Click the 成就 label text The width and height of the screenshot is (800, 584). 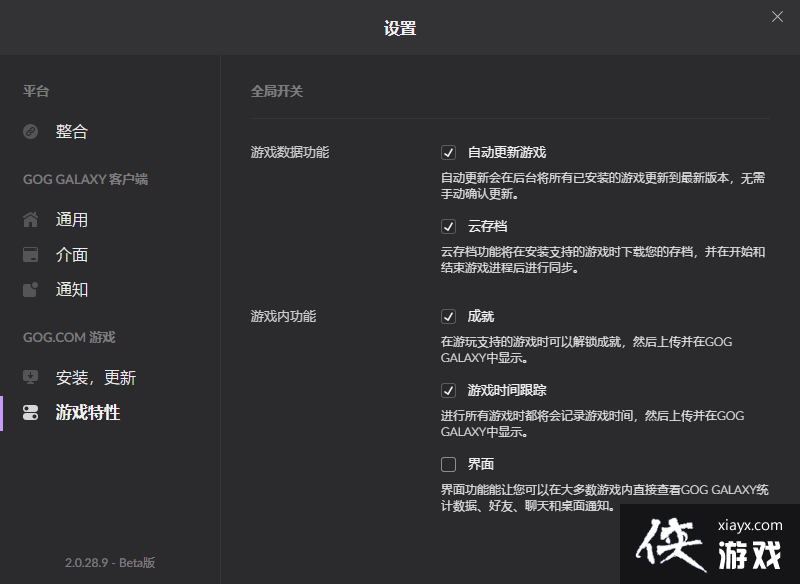[x=481, y=317]
